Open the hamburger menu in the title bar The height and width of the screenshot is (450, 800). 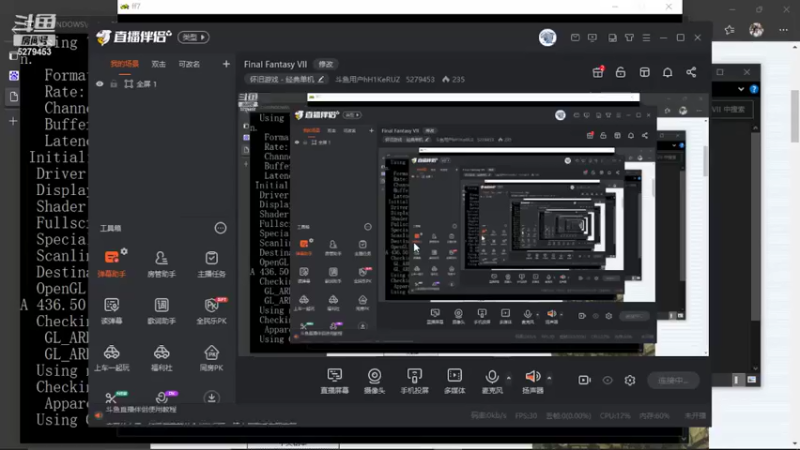(x=646, y=38)
